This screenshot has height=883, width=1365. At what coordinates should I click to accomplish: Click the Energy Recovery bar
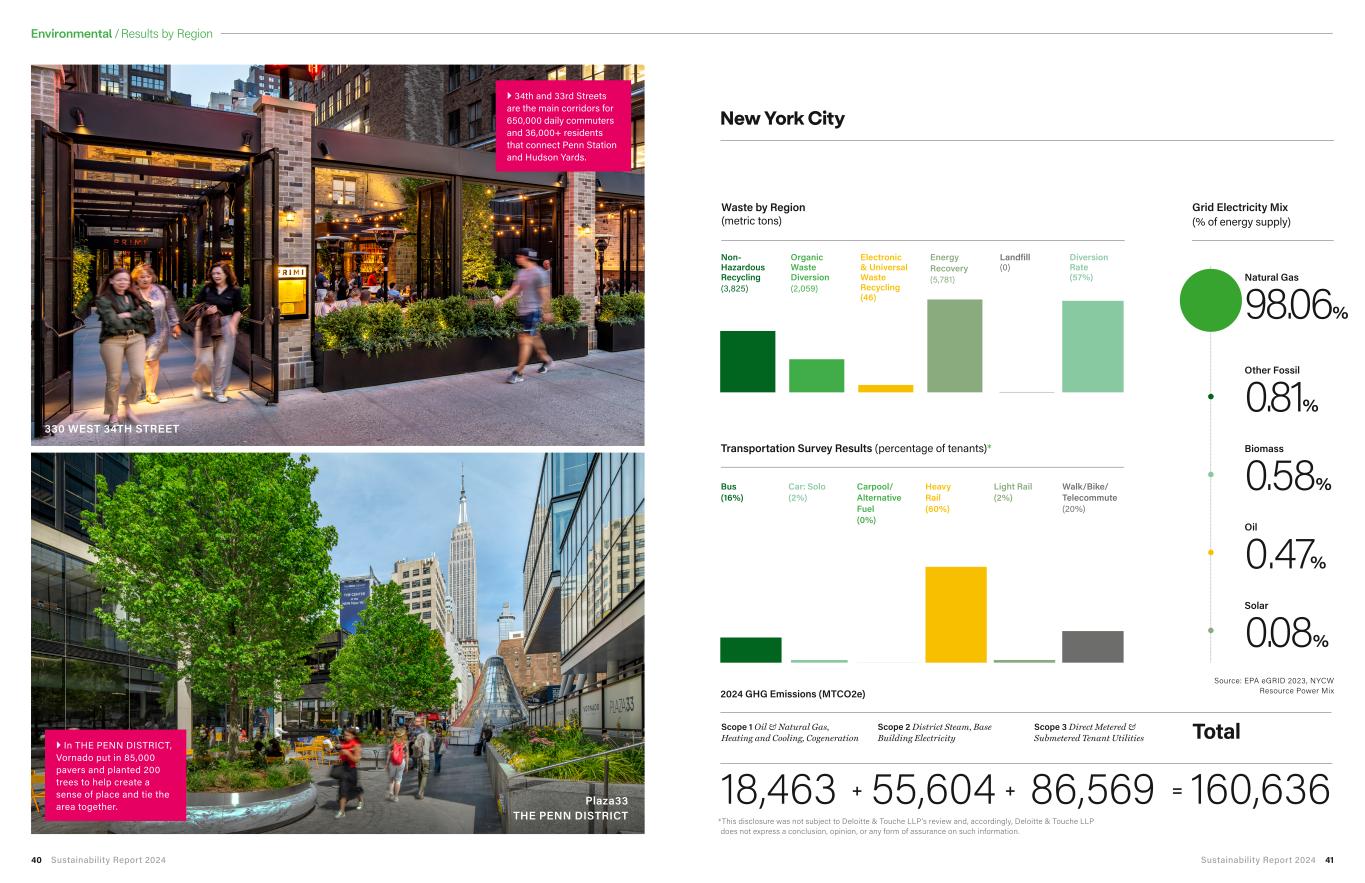(x=954, y=345)
